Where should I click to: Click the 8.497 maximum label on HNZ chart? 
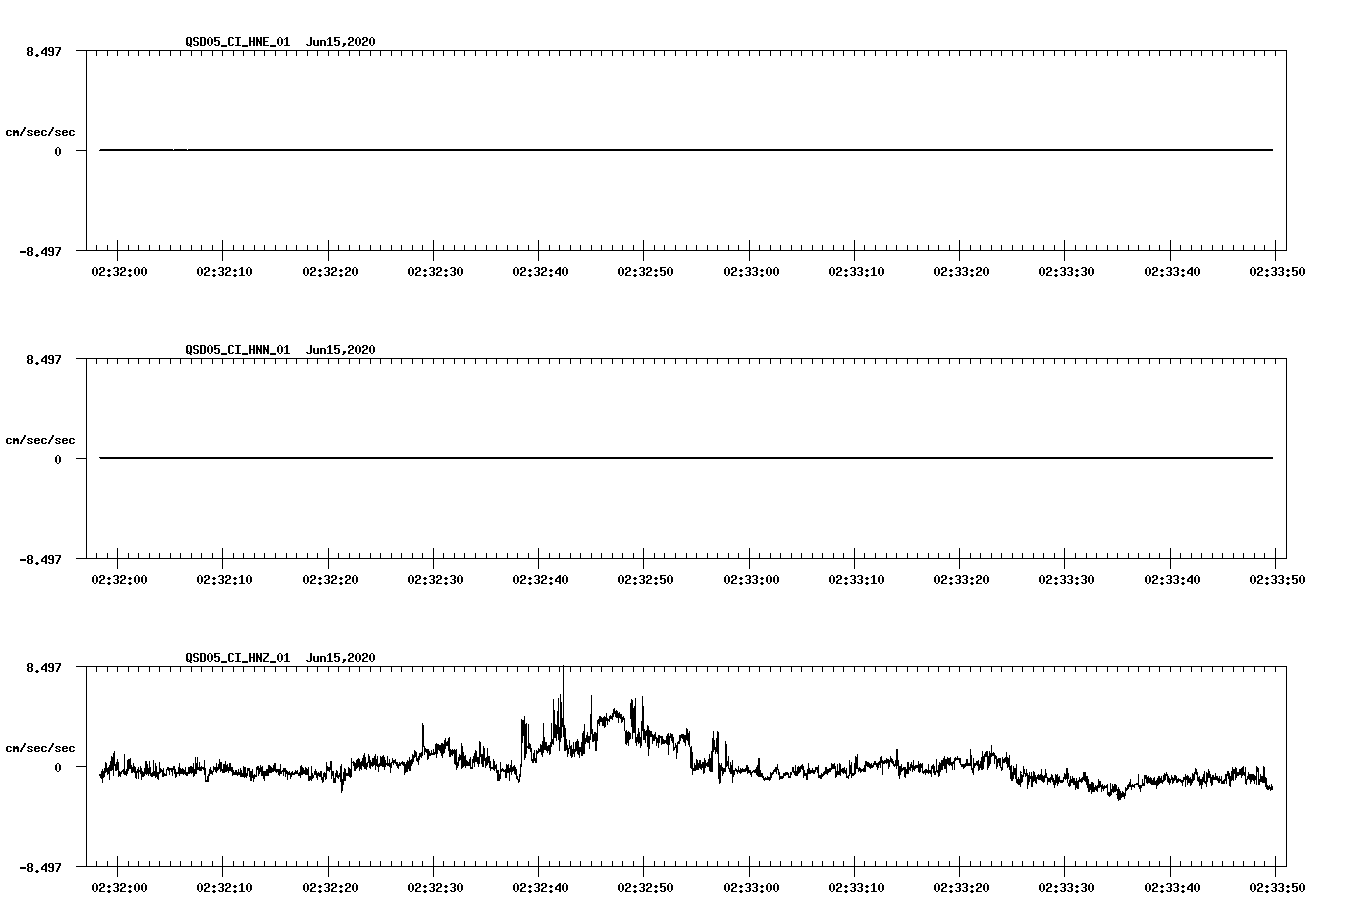click(43, 667)
